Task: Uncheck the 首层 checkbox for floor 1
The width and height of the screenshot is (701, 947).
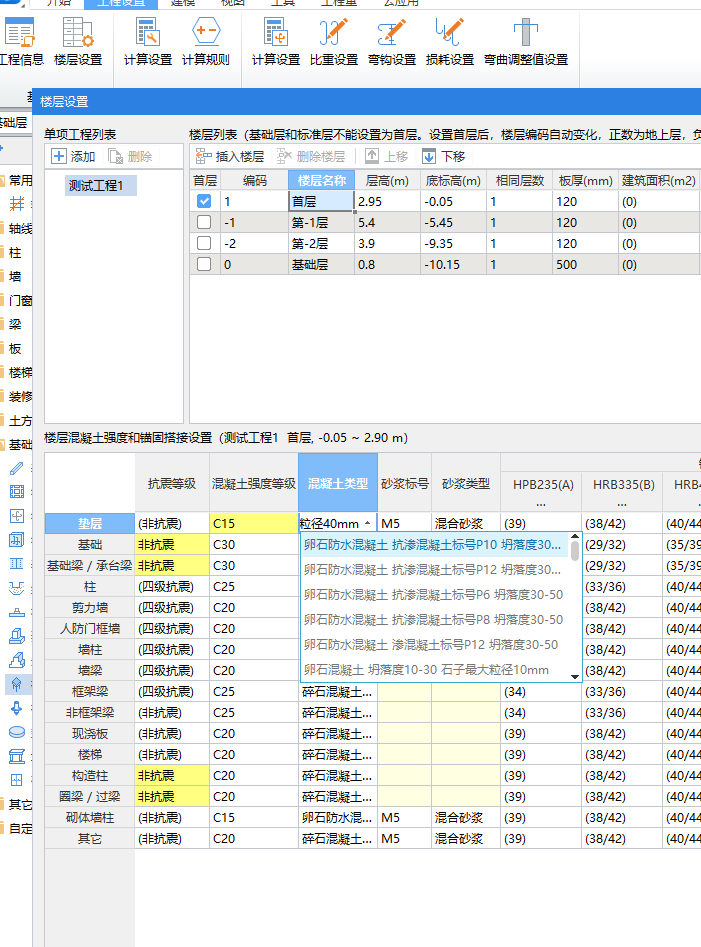Action: click(204, 201)
